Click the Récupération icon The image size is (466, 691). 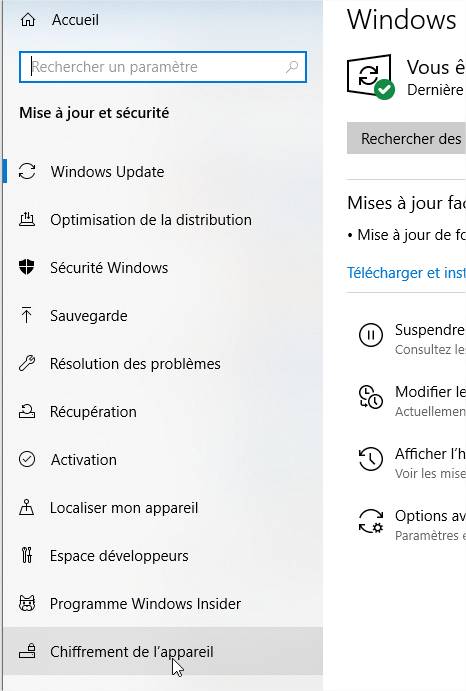27,411
